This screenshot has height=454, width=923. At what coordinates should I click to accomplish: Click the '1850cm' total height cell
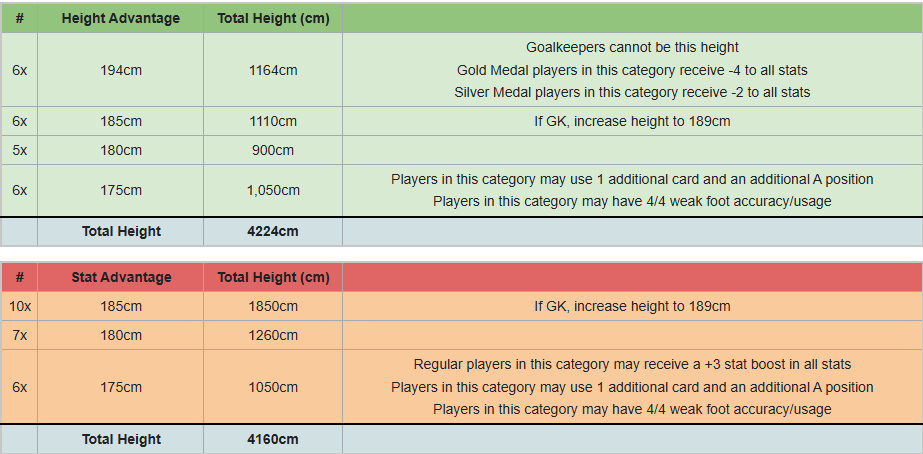pyautogui.click(x=273, y=306)
